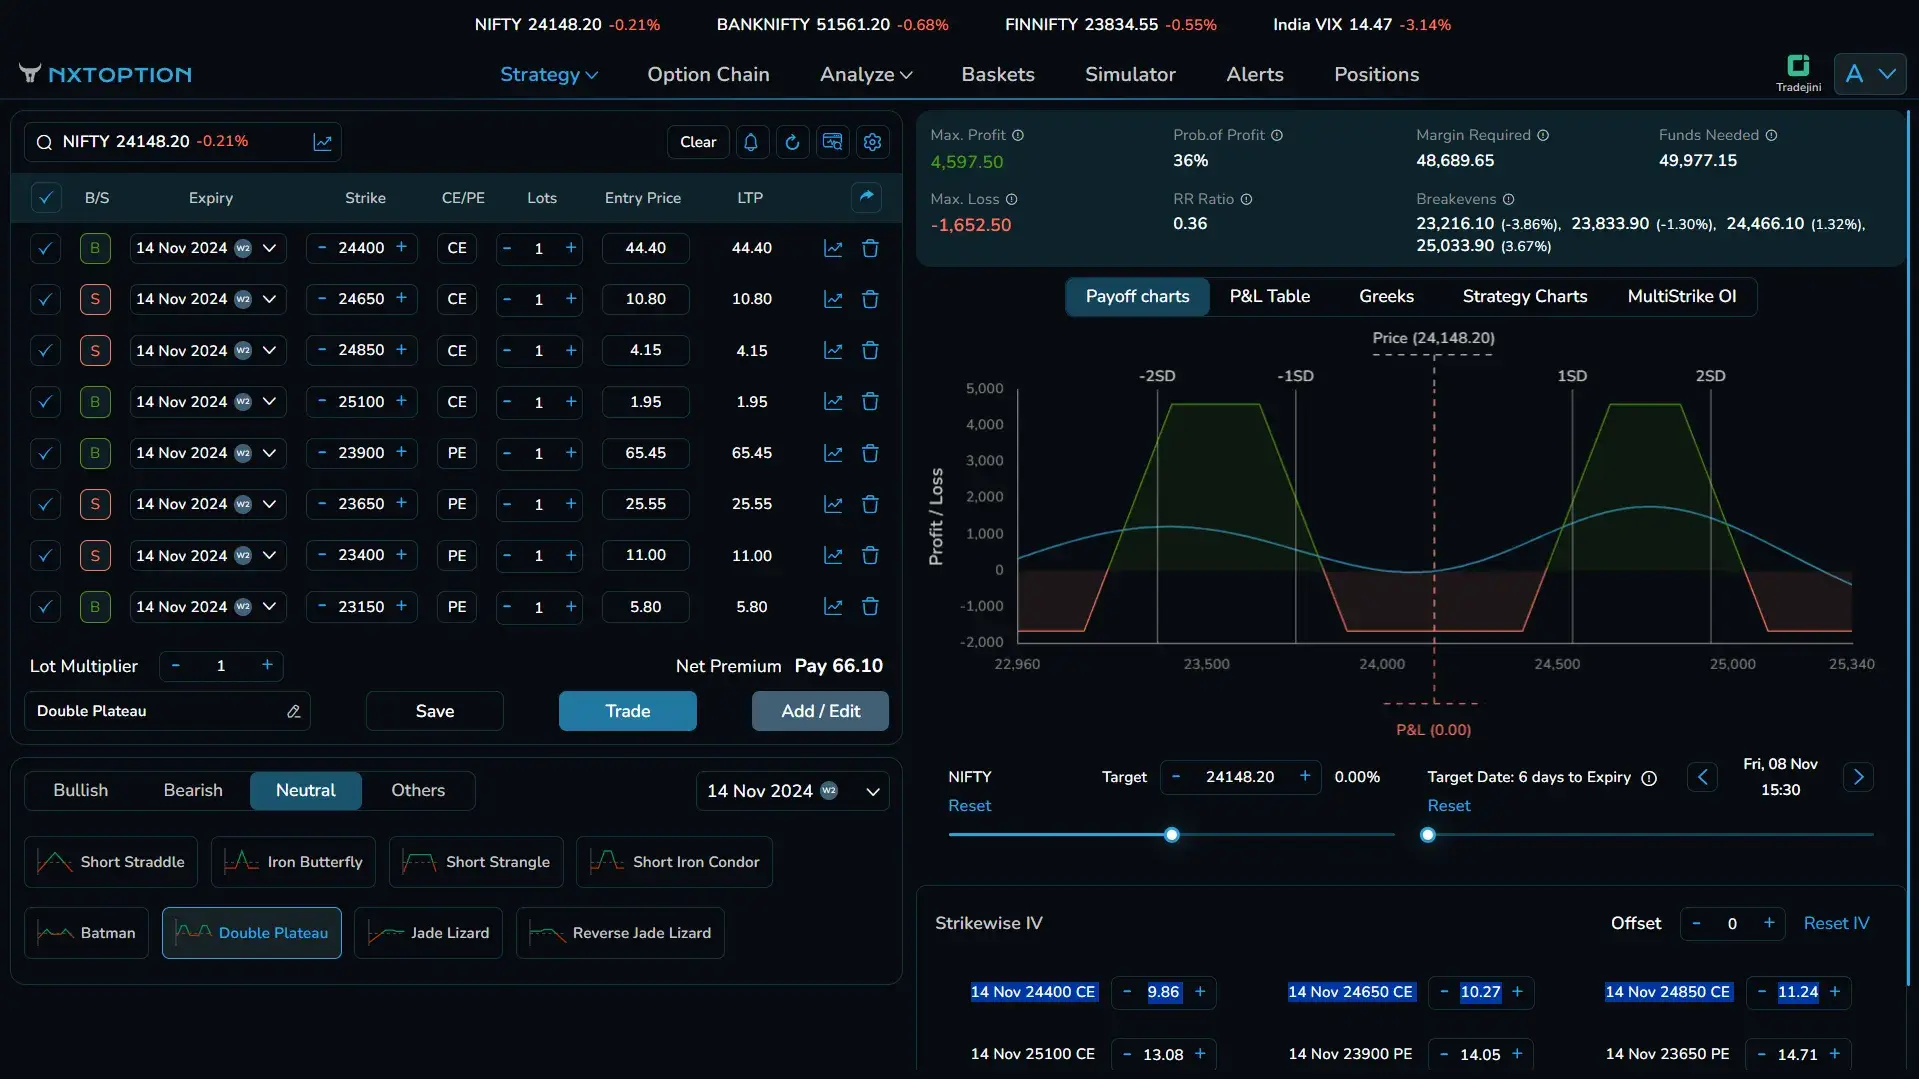The image size is (1919, 1079).
Task: Click the edit pencil beside Double Plateau name
Action: click(293, 711)
